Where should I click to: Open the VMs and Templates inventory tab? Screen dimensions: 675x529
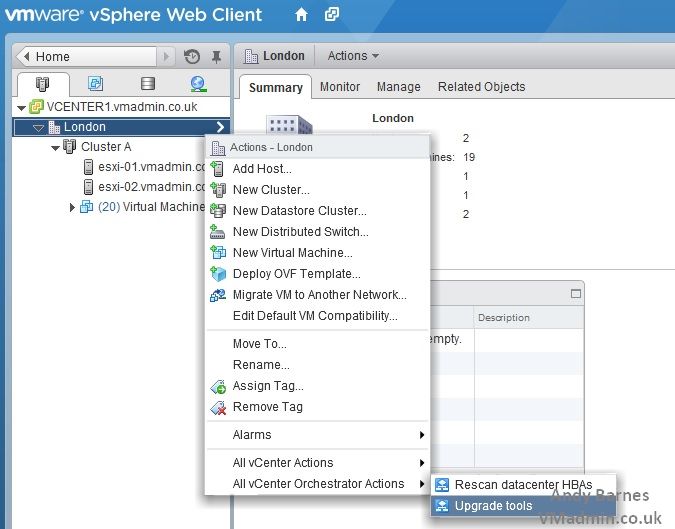[96, 84]
